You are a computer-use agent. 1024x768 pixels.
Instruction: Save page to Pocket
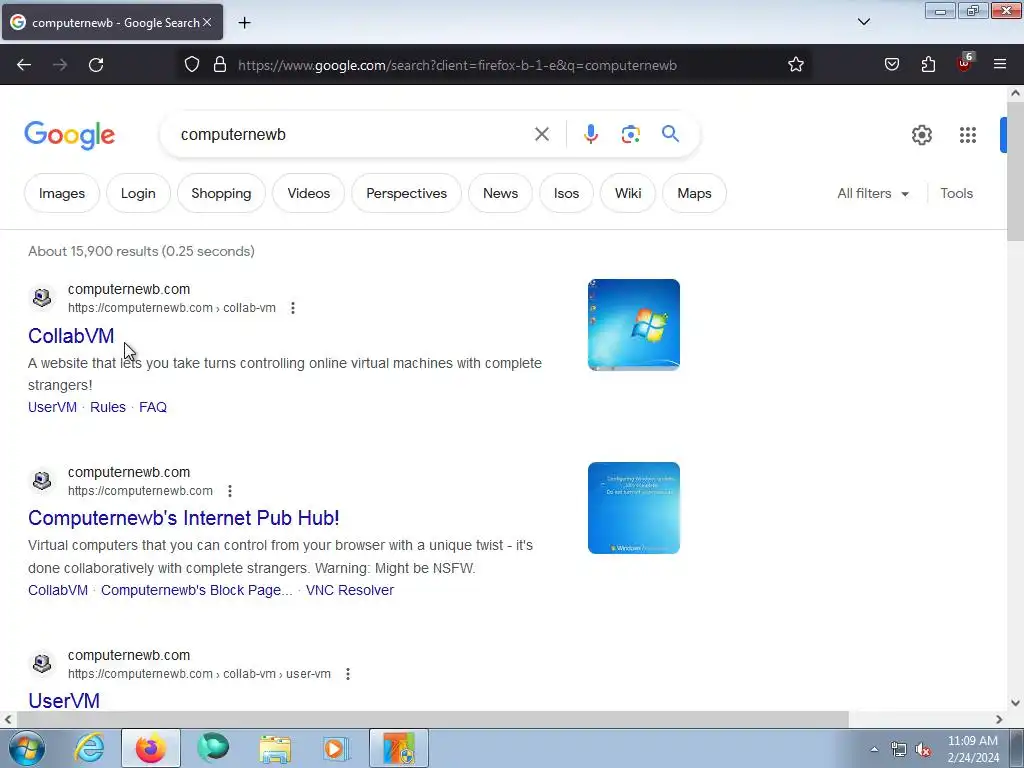coord(892,65)
